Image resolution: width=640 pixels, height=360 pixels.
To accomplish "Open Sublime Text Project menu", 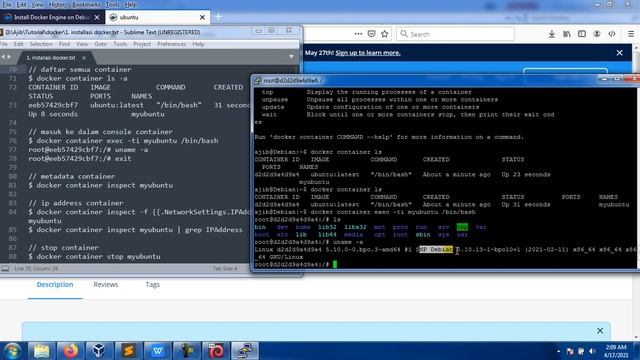I will [x=142, y=44].
